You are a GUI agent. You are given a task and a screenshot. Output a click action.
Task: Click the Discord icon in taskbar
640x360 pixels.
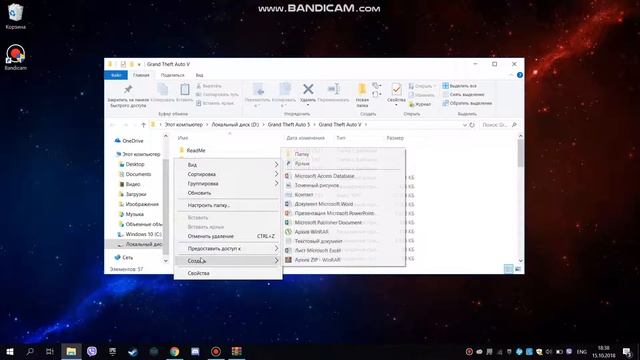click(x=195, y=351)
